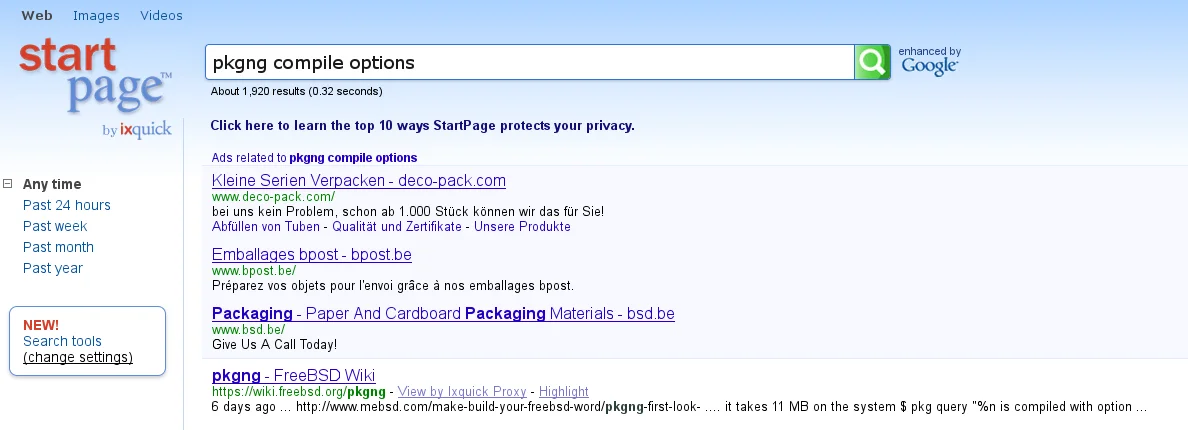1188x430 pixels.
Task: Click the by ixquick logo text
Action: click(x=136, y=129)
